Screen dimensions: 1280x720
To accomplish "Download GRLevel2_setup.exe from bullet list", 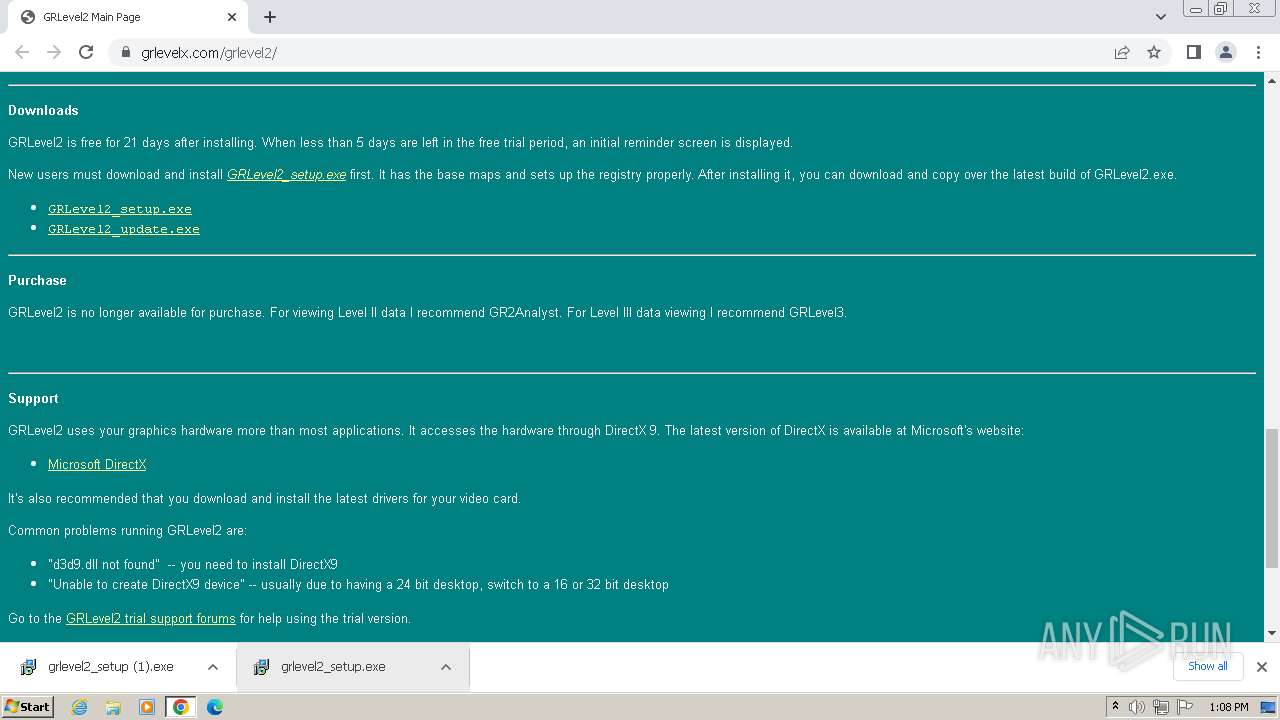I will tap(120, 209).
